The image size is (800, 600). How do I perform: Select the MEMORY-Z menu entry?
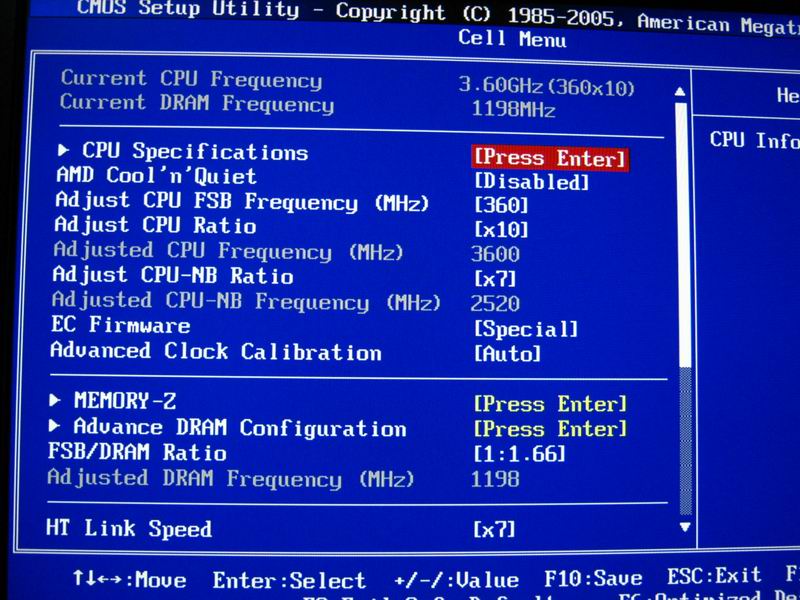click(125, 401)
